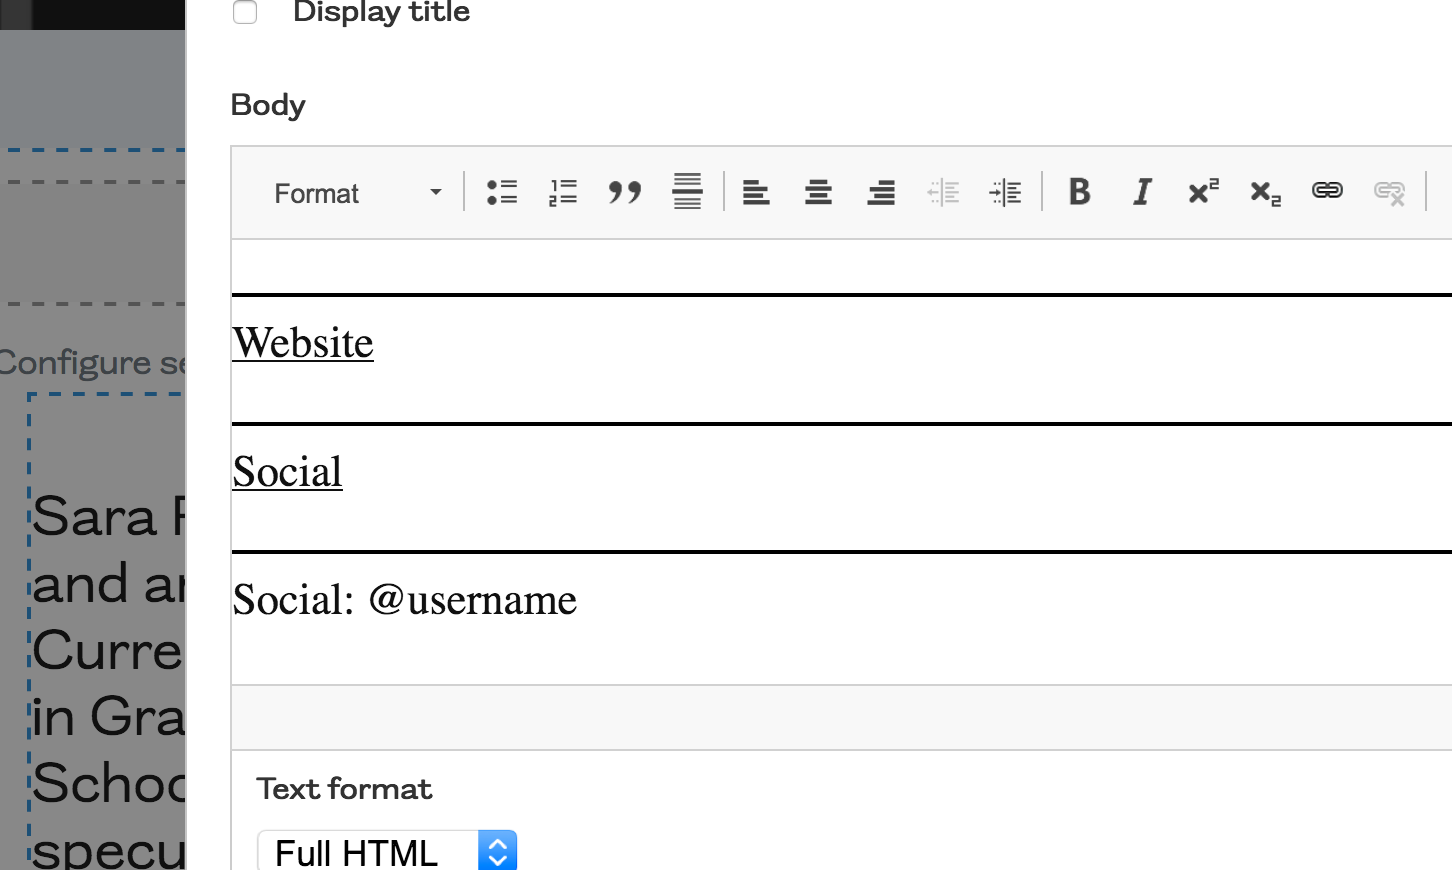Apply superscript formatting
Image resolution: width=1452 pixels, height=870 pixels.
pos(1203,192)
